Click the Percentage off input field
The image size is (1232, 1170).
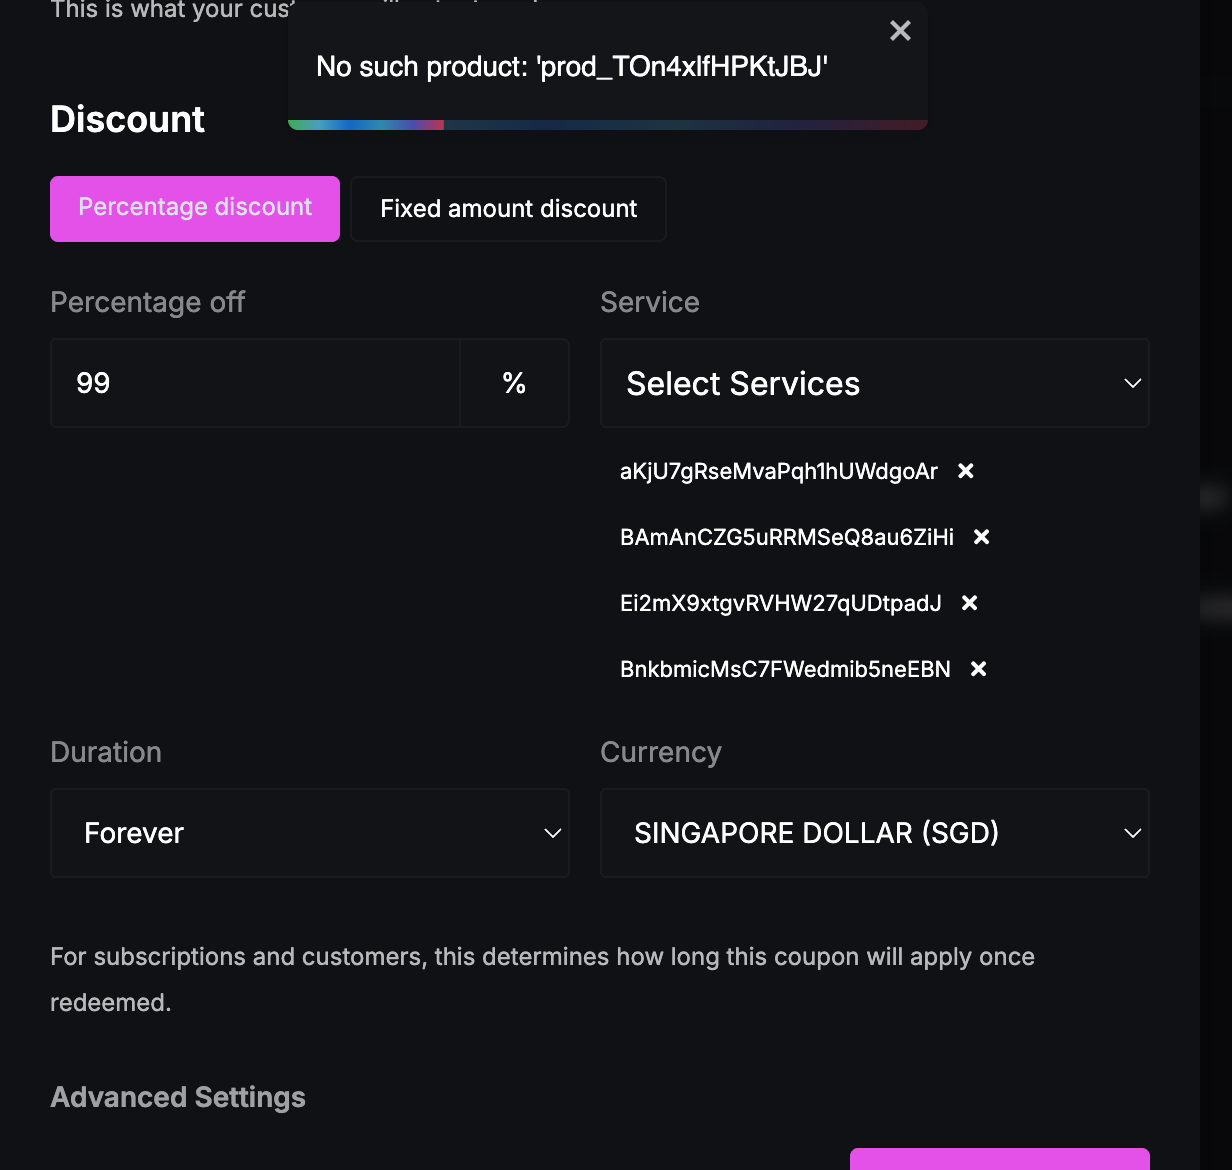255,383
